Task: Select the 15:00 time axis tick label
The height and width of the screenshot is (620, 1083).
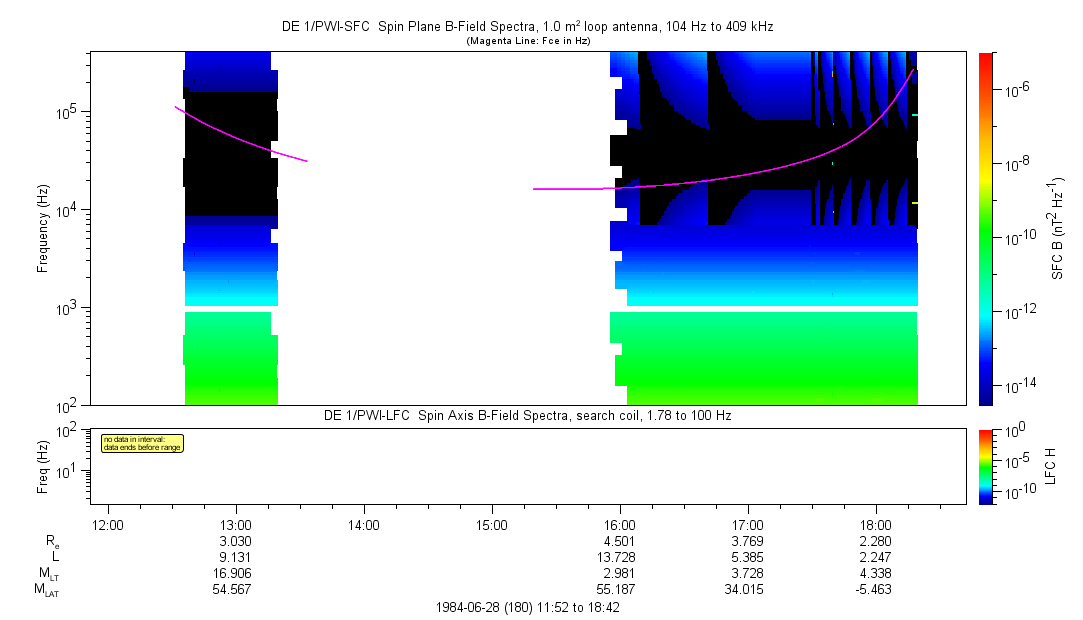Action: pos(491,524)
